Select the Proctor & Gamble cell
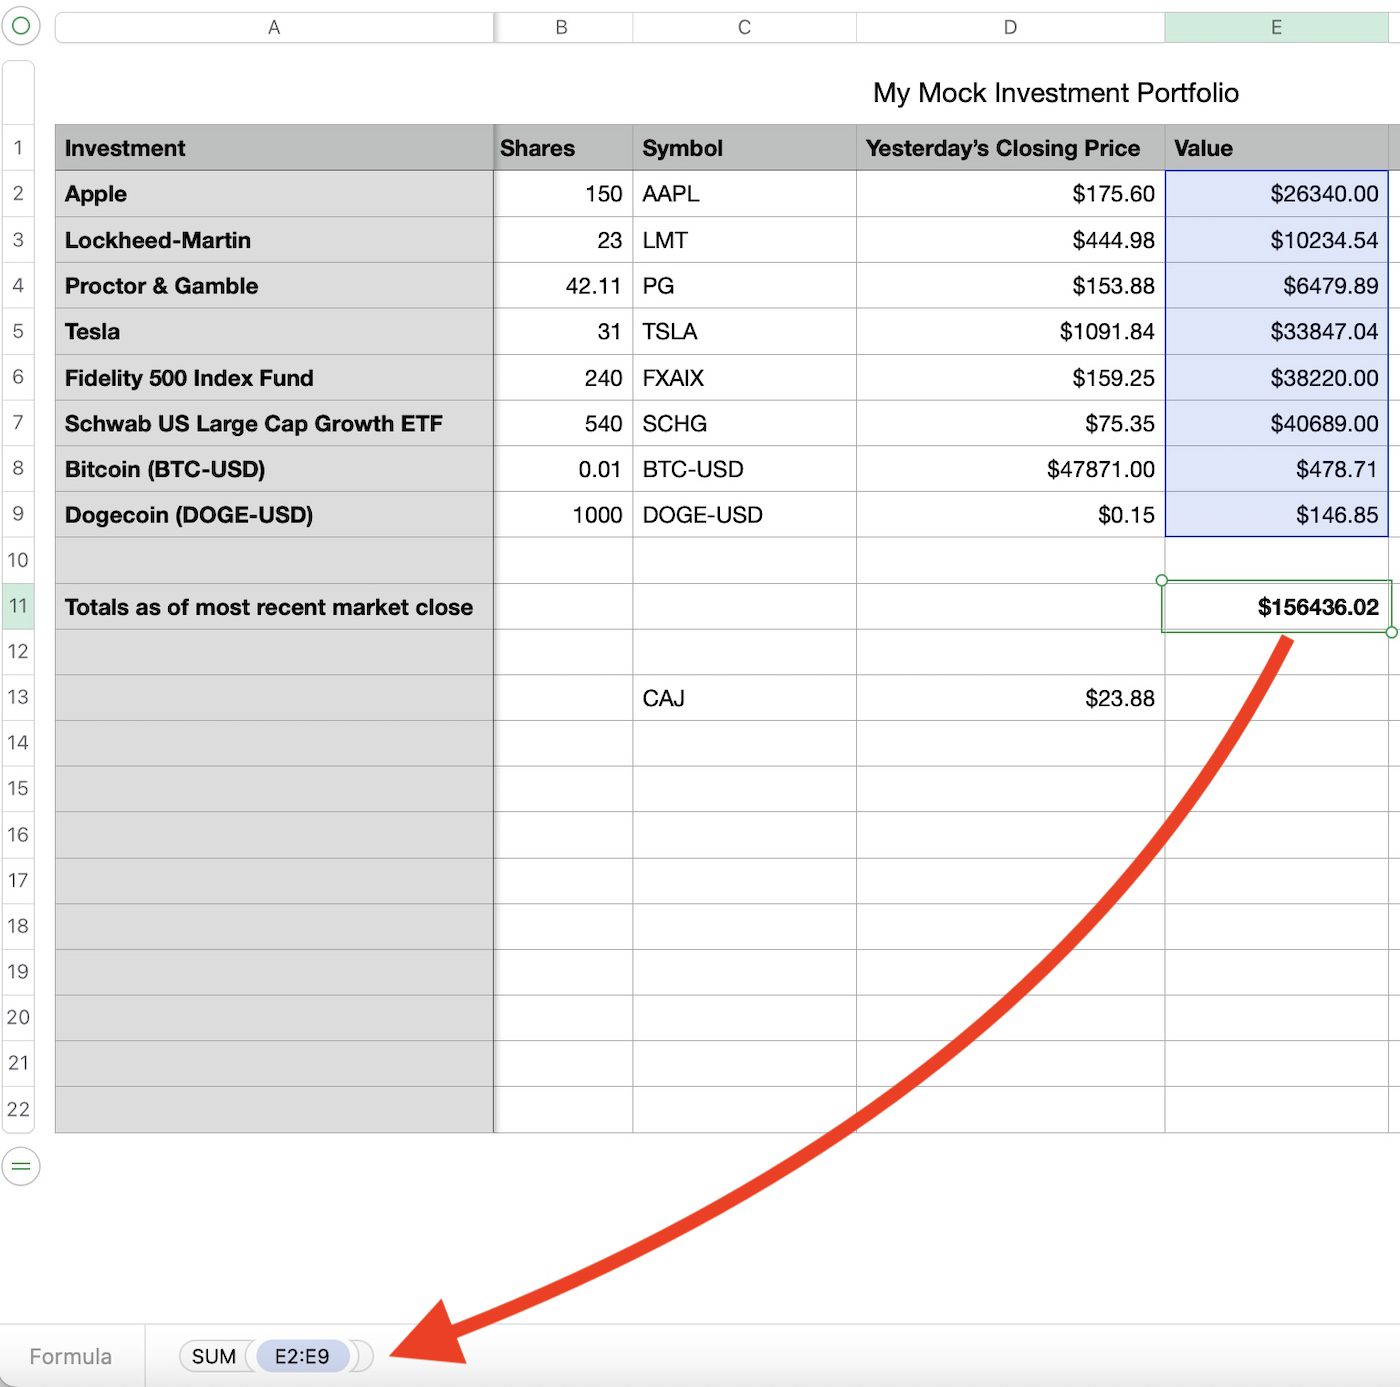This screenshot has width=1400, height=1387. 274,286
